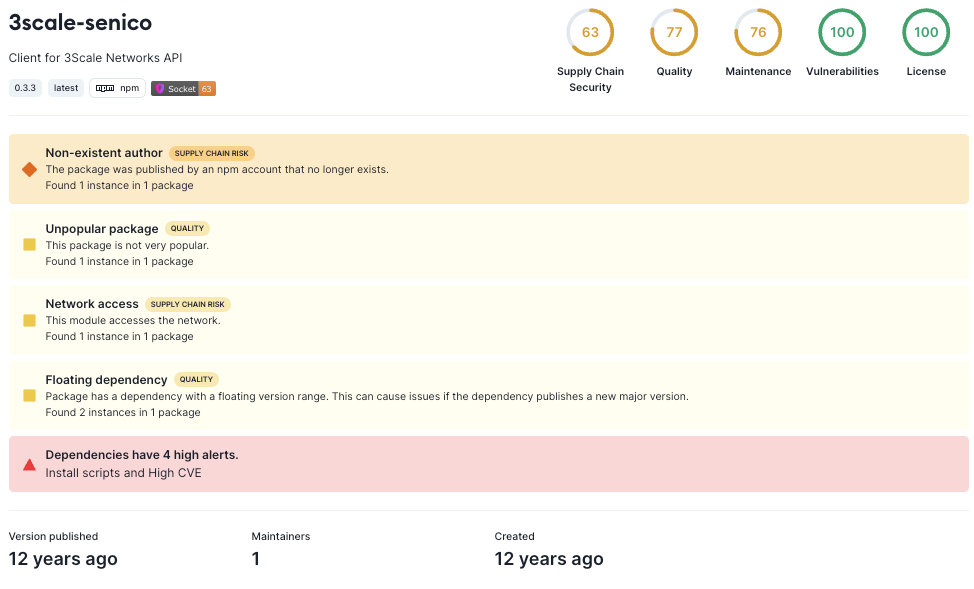Click the Version published '12 years ago' value
Image resolution: width=974 pixels, height=589 pixels.
(x=63, y=559)
